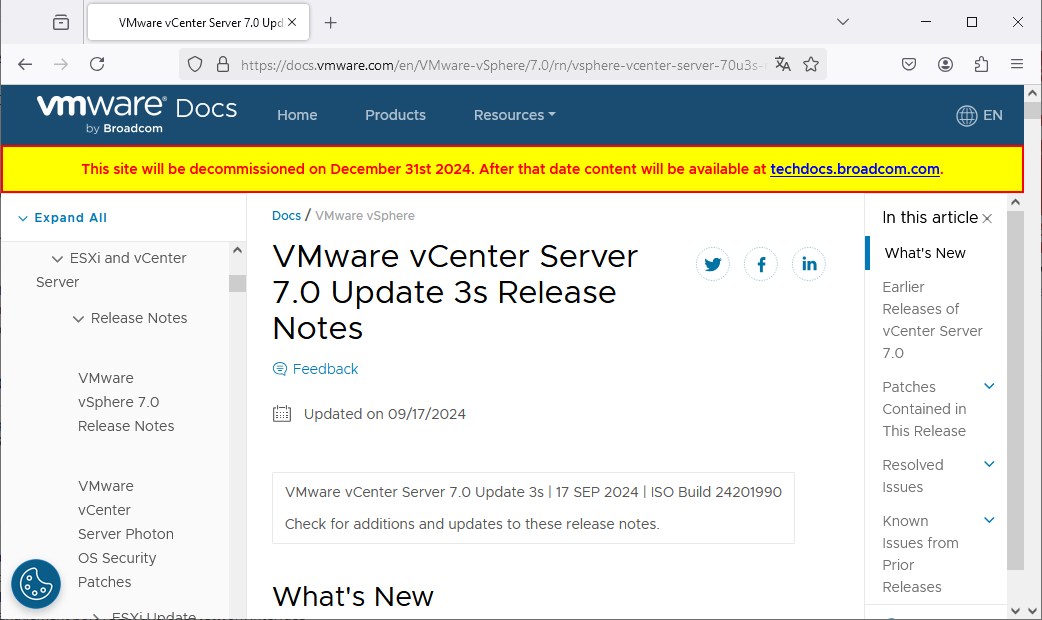
Task: Collapse the Release Notes tree node
Action: (78, 319)
